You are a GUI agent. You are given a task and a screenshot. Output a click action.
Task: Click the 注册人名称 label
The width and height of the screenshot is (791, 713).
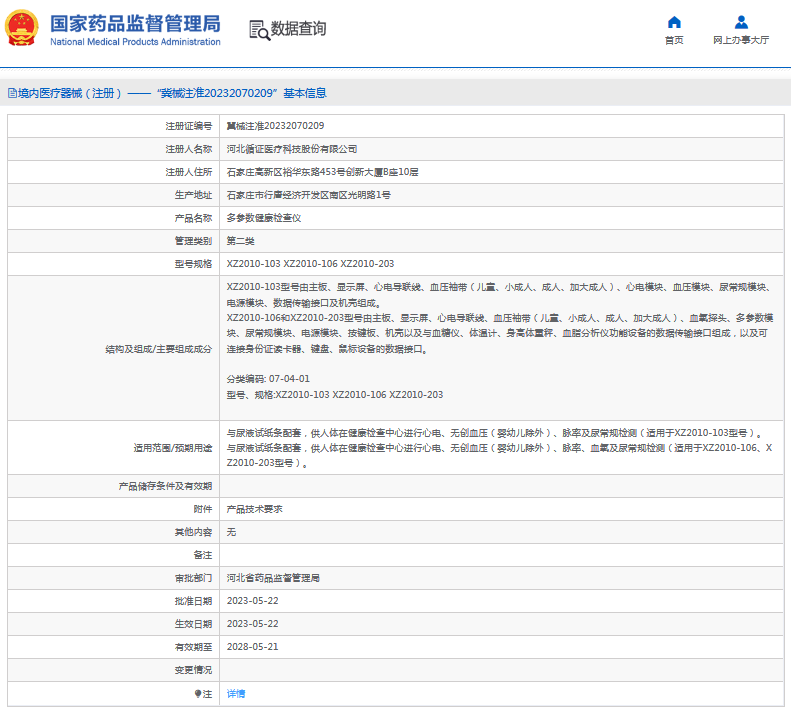click(189, 149)
